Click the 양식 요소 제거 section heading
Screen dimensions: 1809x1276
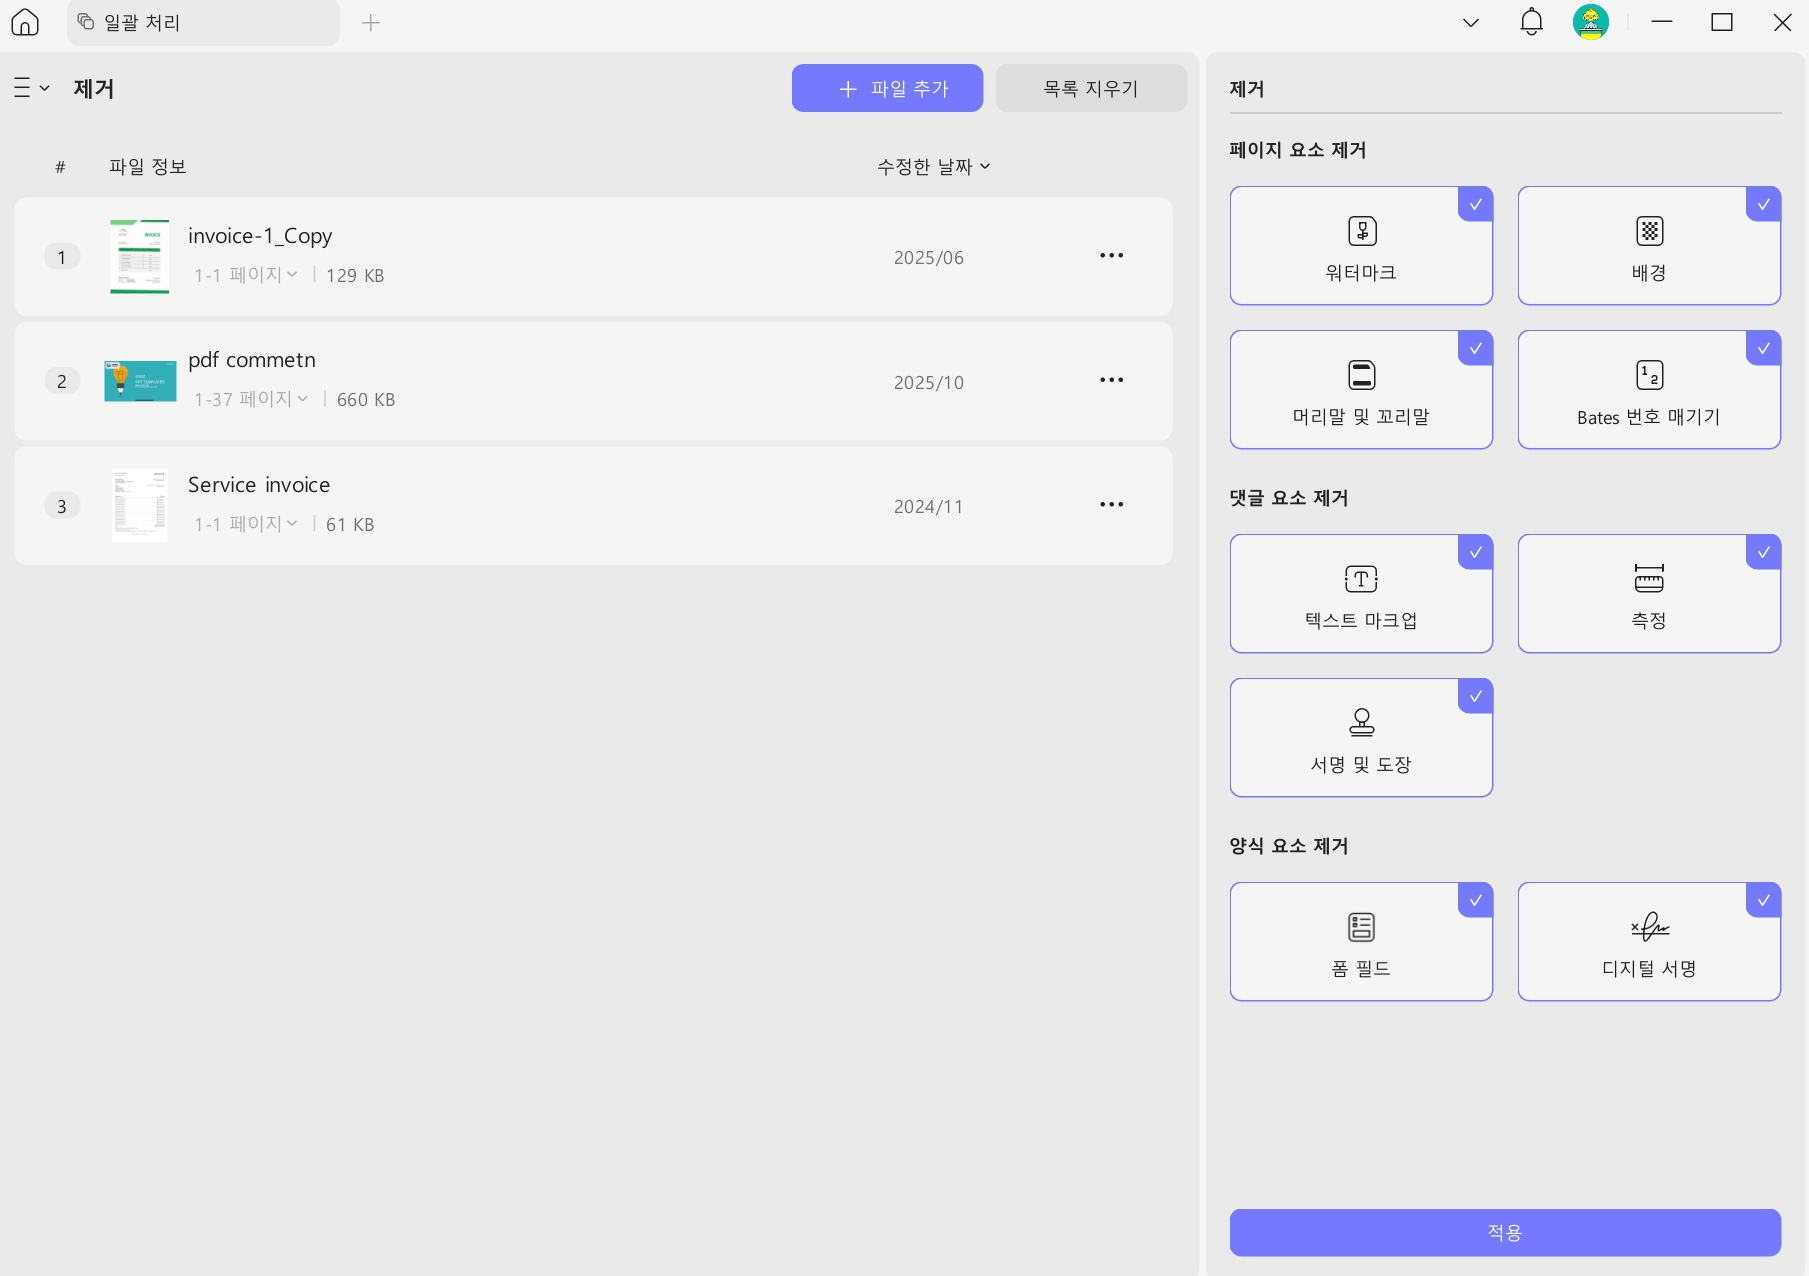click(x=1289, y=846)
